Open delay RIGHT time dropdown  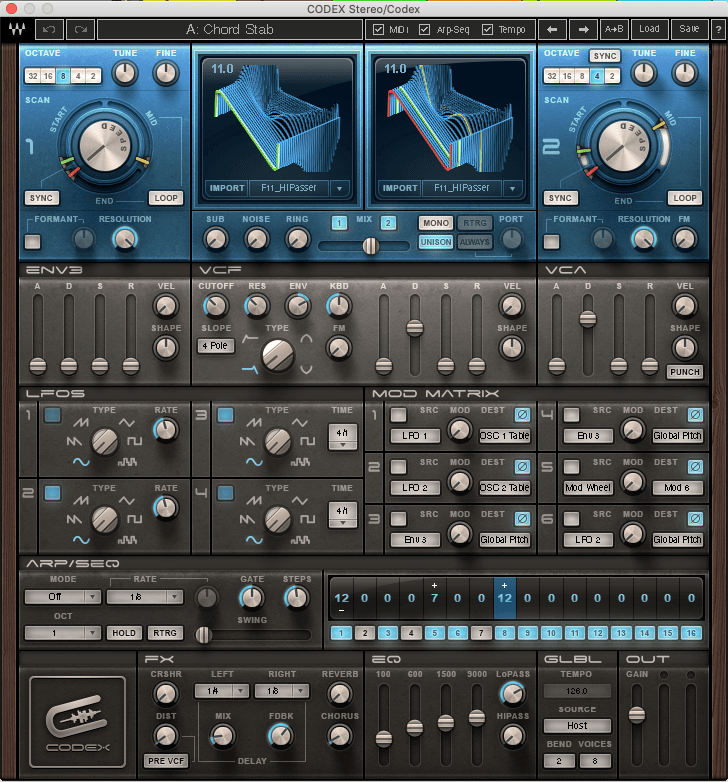(282, 691)
